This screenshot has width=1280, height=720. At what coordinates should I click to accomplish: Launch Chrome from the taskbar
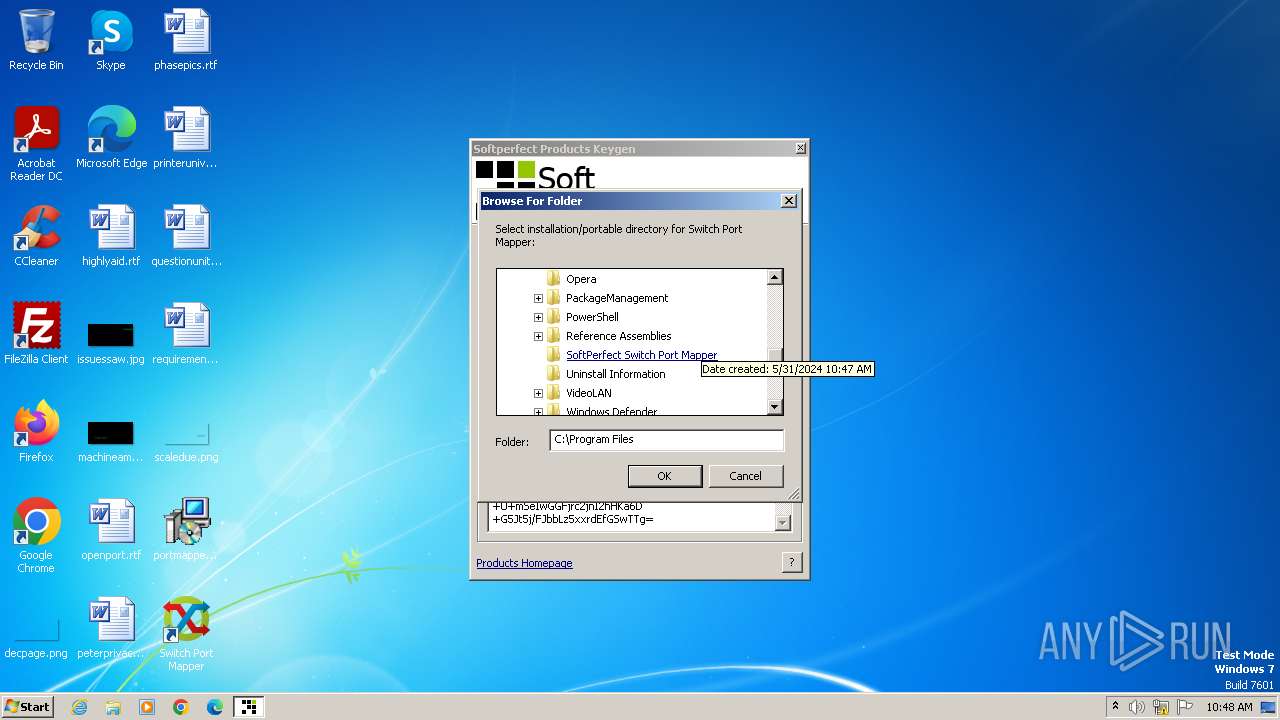click(181, 707)
